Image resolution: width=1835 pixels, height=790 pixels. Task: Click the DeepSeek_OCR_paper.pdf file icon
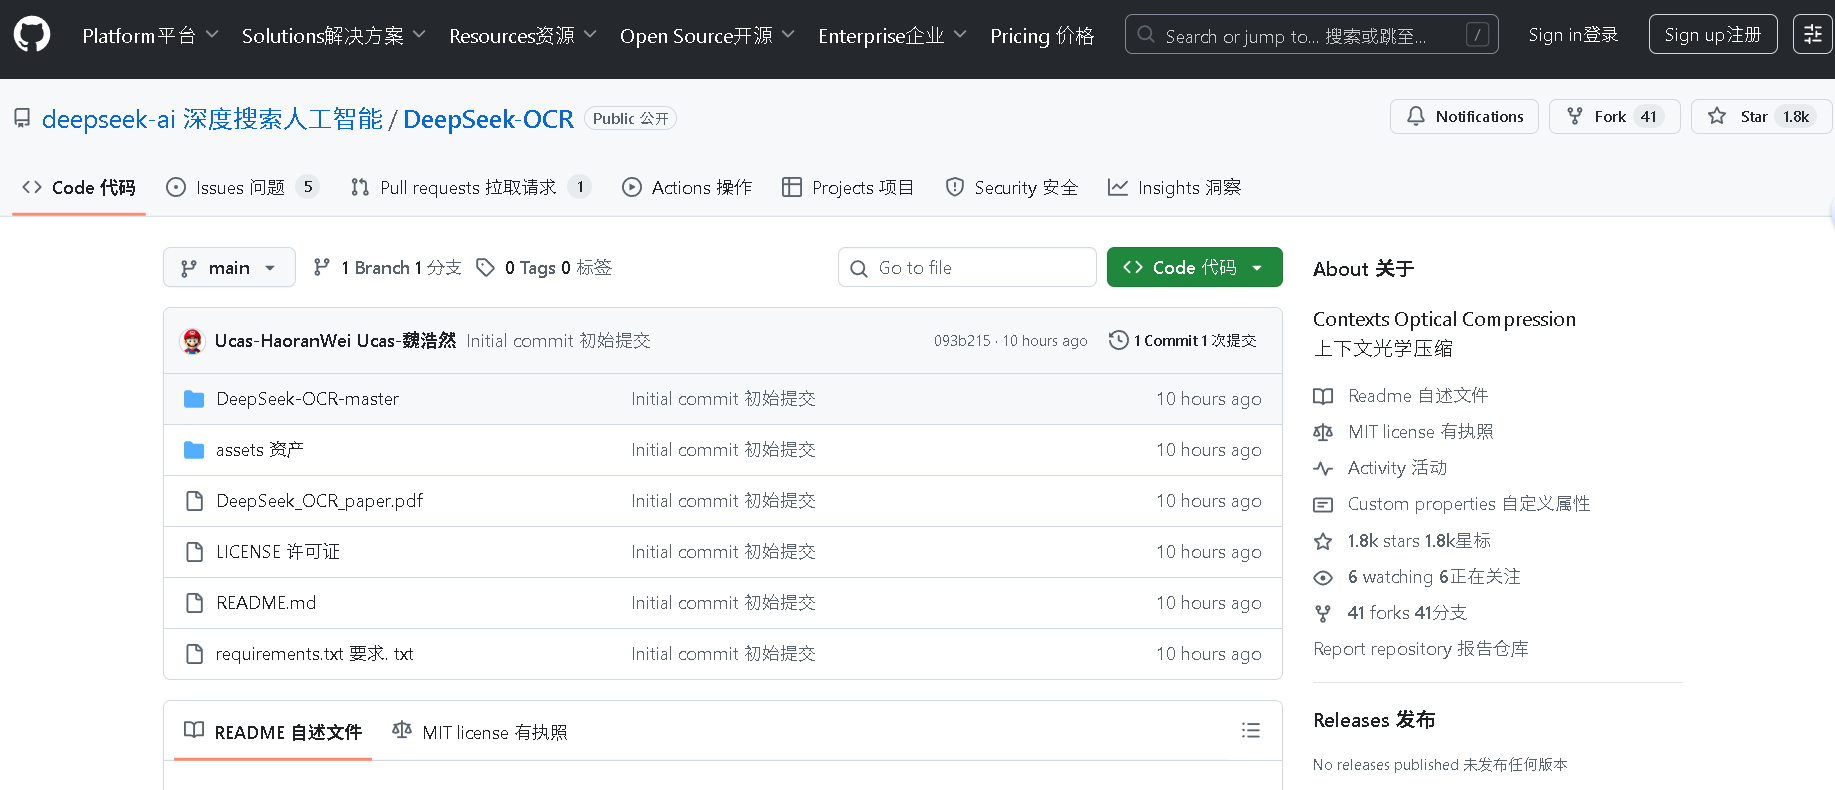(194, 501)
